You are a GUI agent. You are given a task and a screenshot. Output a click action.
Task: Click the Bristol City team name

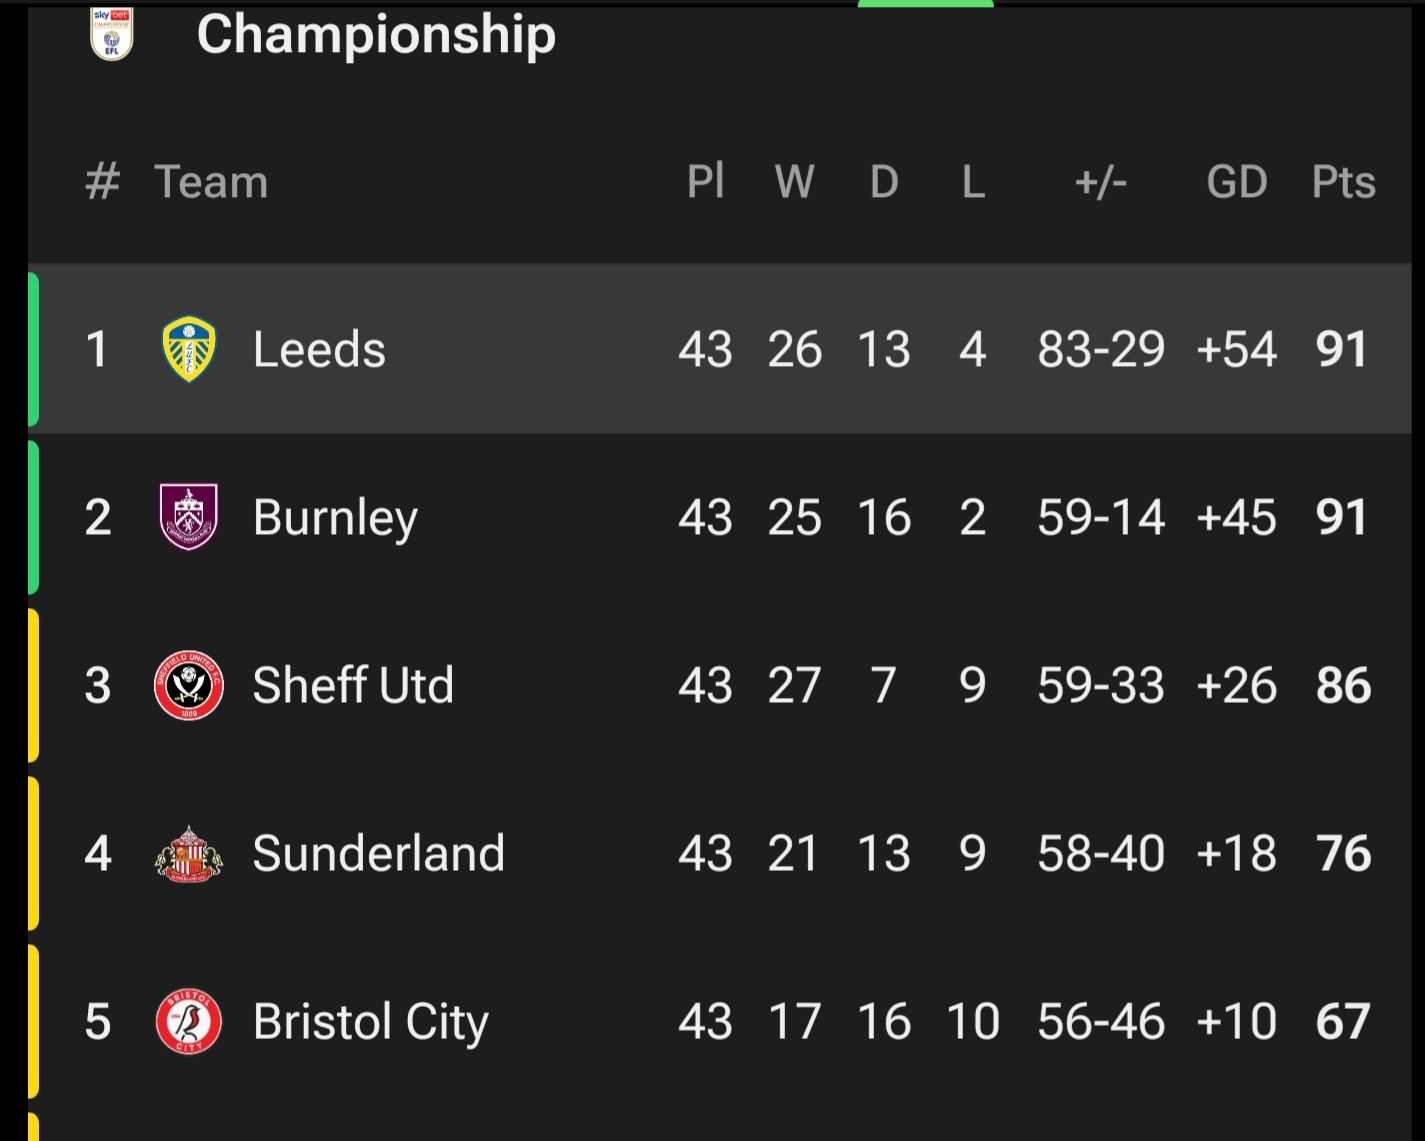[x=371, y=1022]
